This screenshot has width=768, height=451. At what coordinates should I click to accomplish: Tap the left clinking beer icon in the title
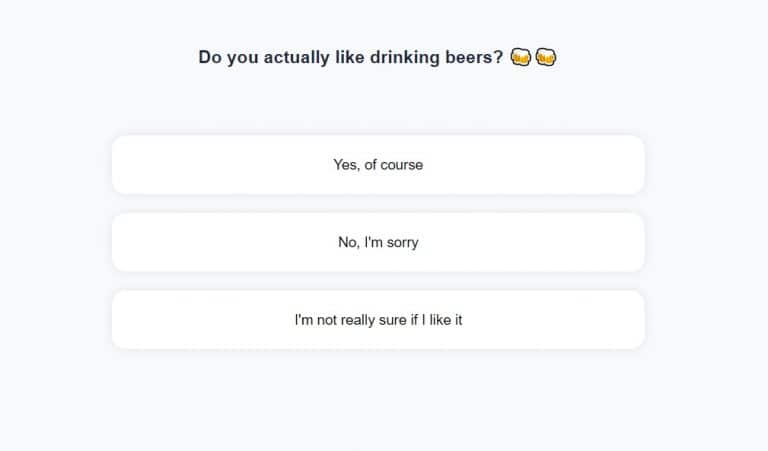pos(520,57)
